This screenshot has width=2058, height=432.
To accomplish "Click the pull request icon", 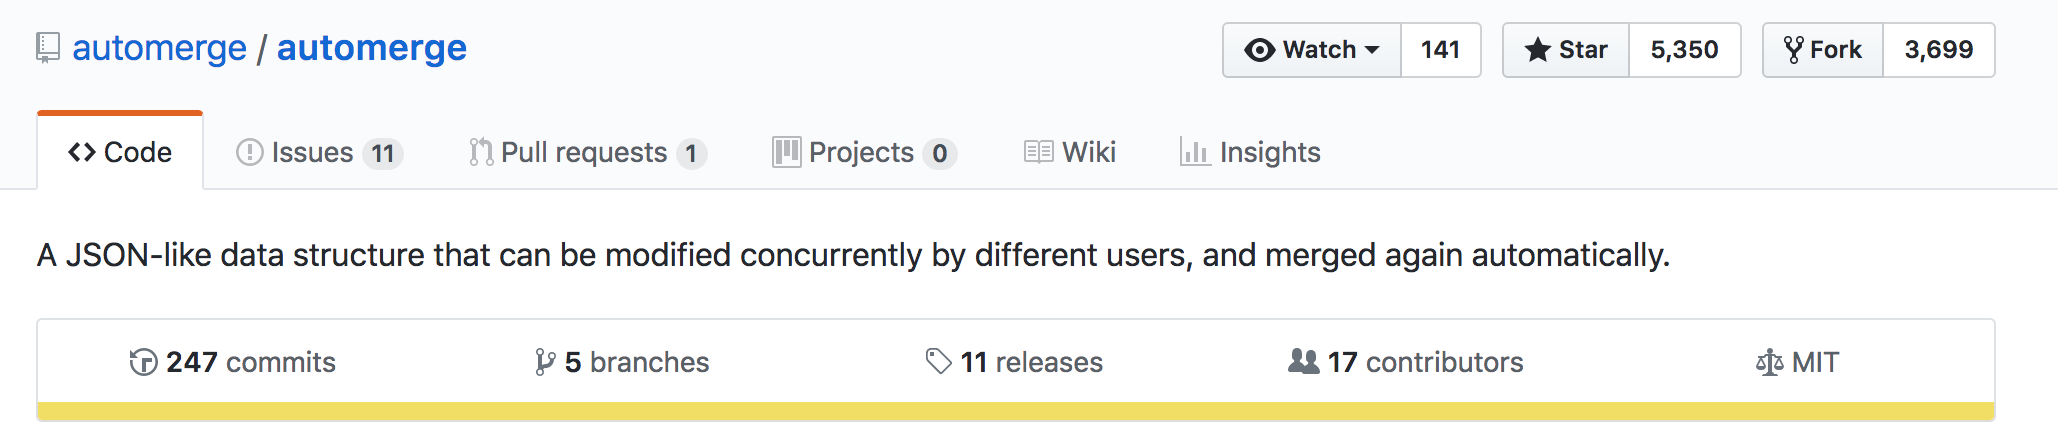I will [481, 152].
